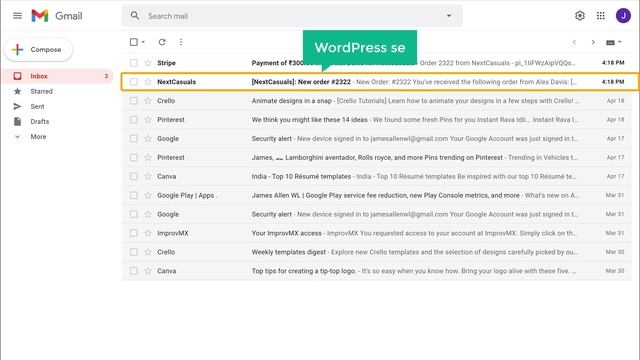Select the Stripe email checkbox
This screenshot has height=360, width=640.
click(x=133, y=63)
